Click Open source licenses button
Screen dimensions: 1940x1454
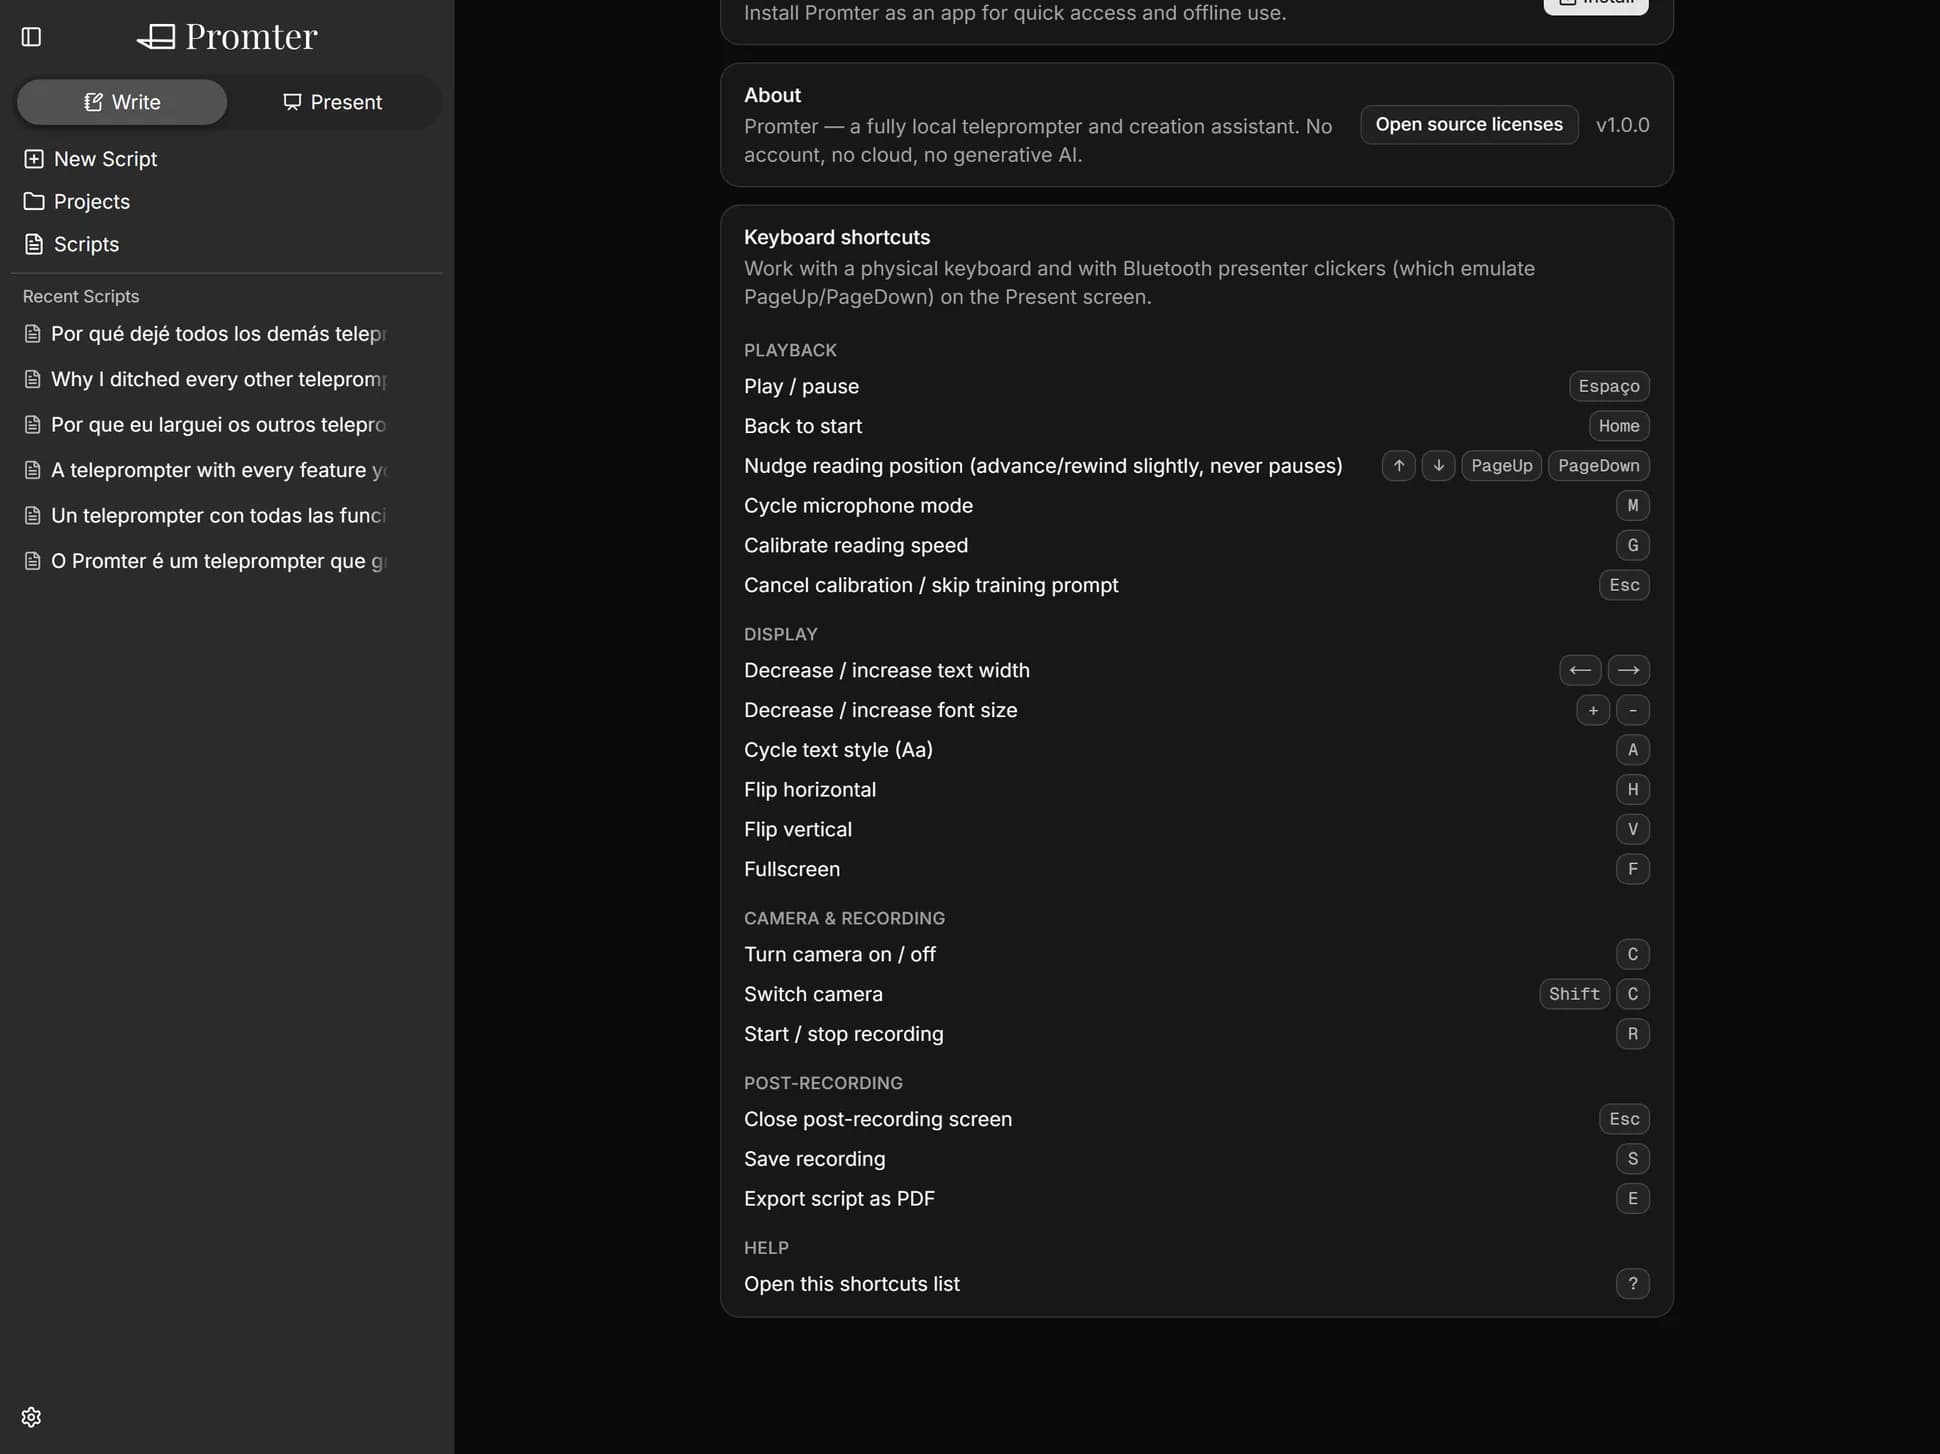pos(1469,125)
